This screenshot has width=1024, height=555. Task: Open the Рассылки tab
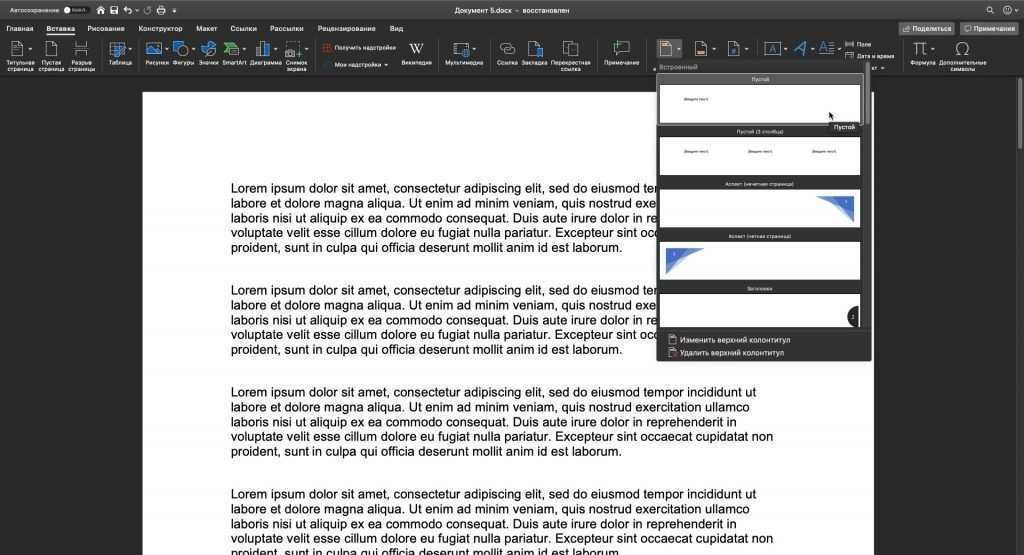(x=287, y=29)
